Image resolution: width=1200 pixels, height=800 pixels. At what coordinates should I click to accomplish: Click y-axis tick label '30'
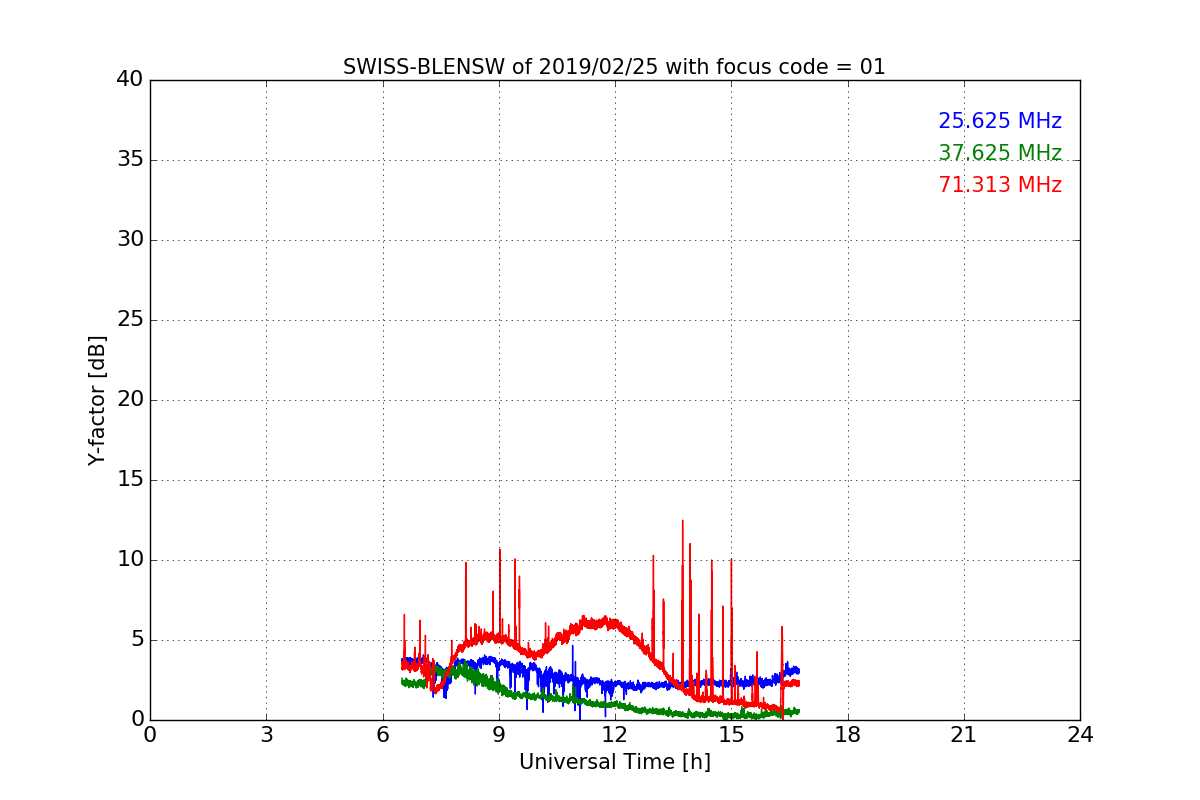pyautogui.click(x=130, y=240)
